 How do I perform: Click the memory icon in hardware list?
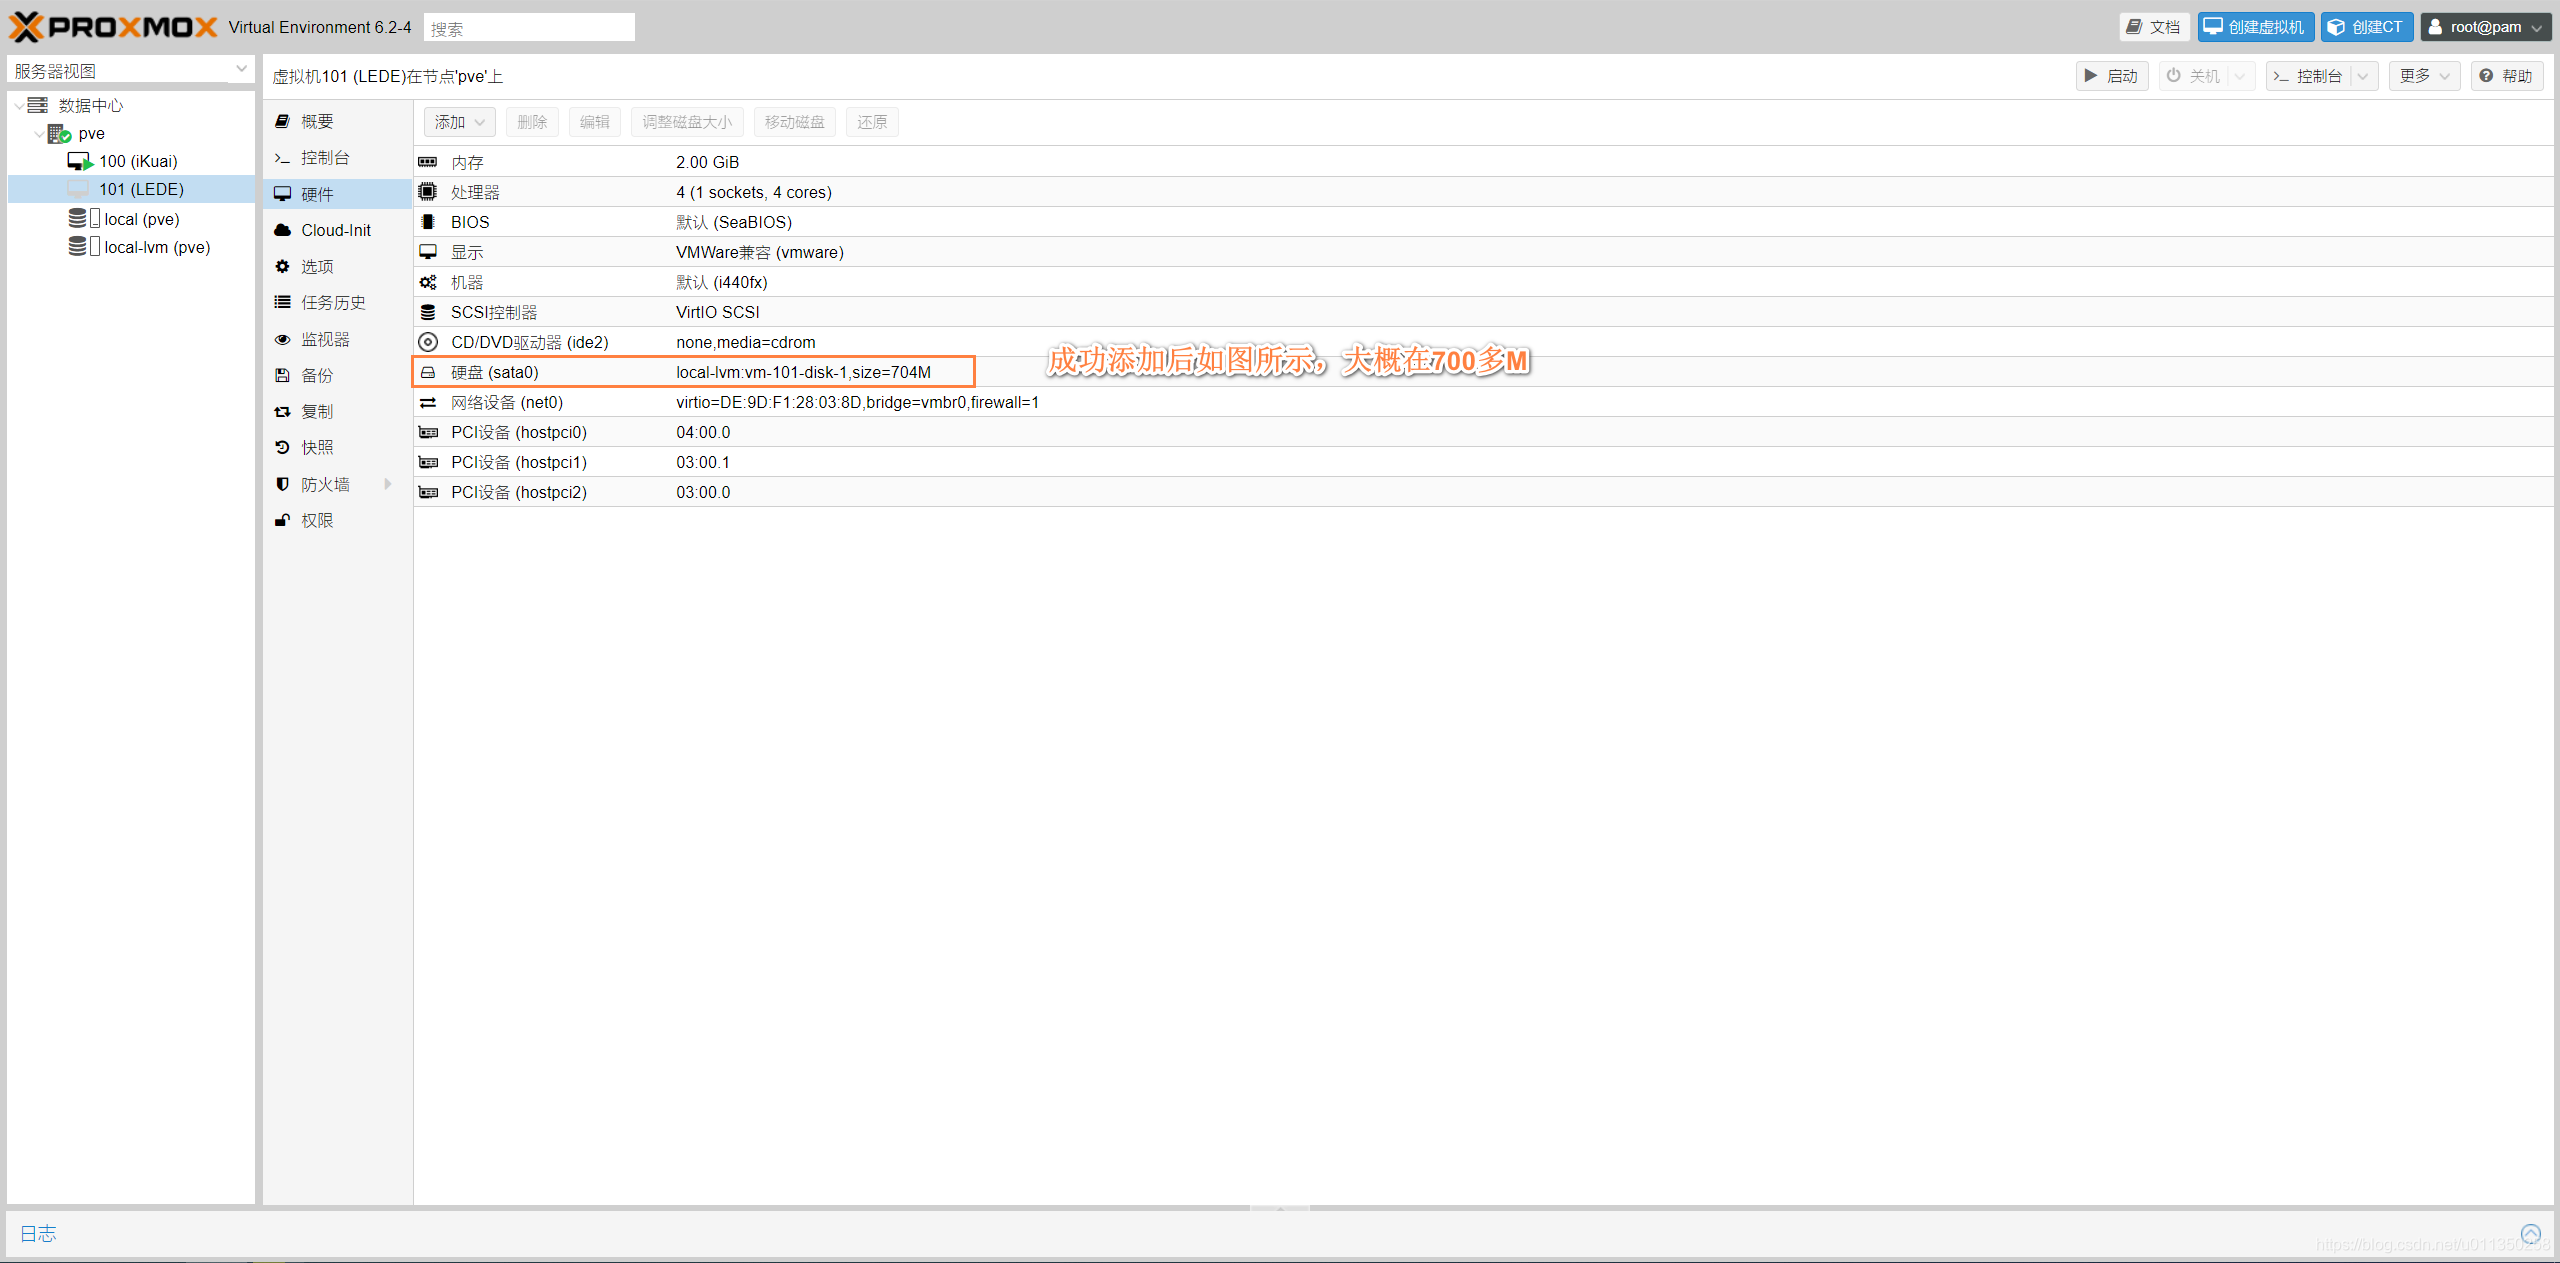point(428,162)
